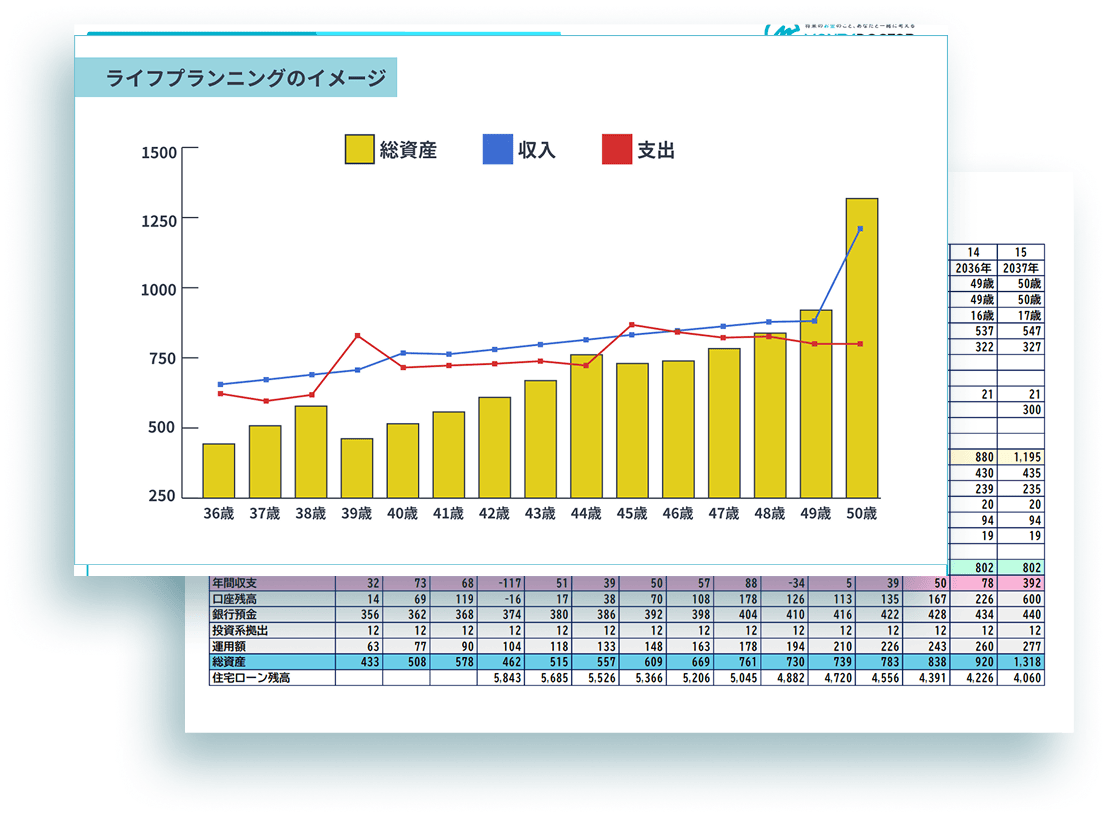Viewport: 1108px width, 817px height.
Task: Click the 5,843 loan balance cell
Action: 501,678
